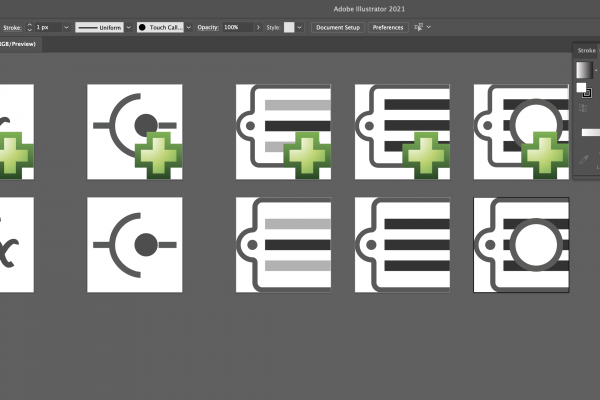Viewport: 600px width, 400px height.
Task: Select the tag icon with circle, no plus
Action: (x=521, y=245)
